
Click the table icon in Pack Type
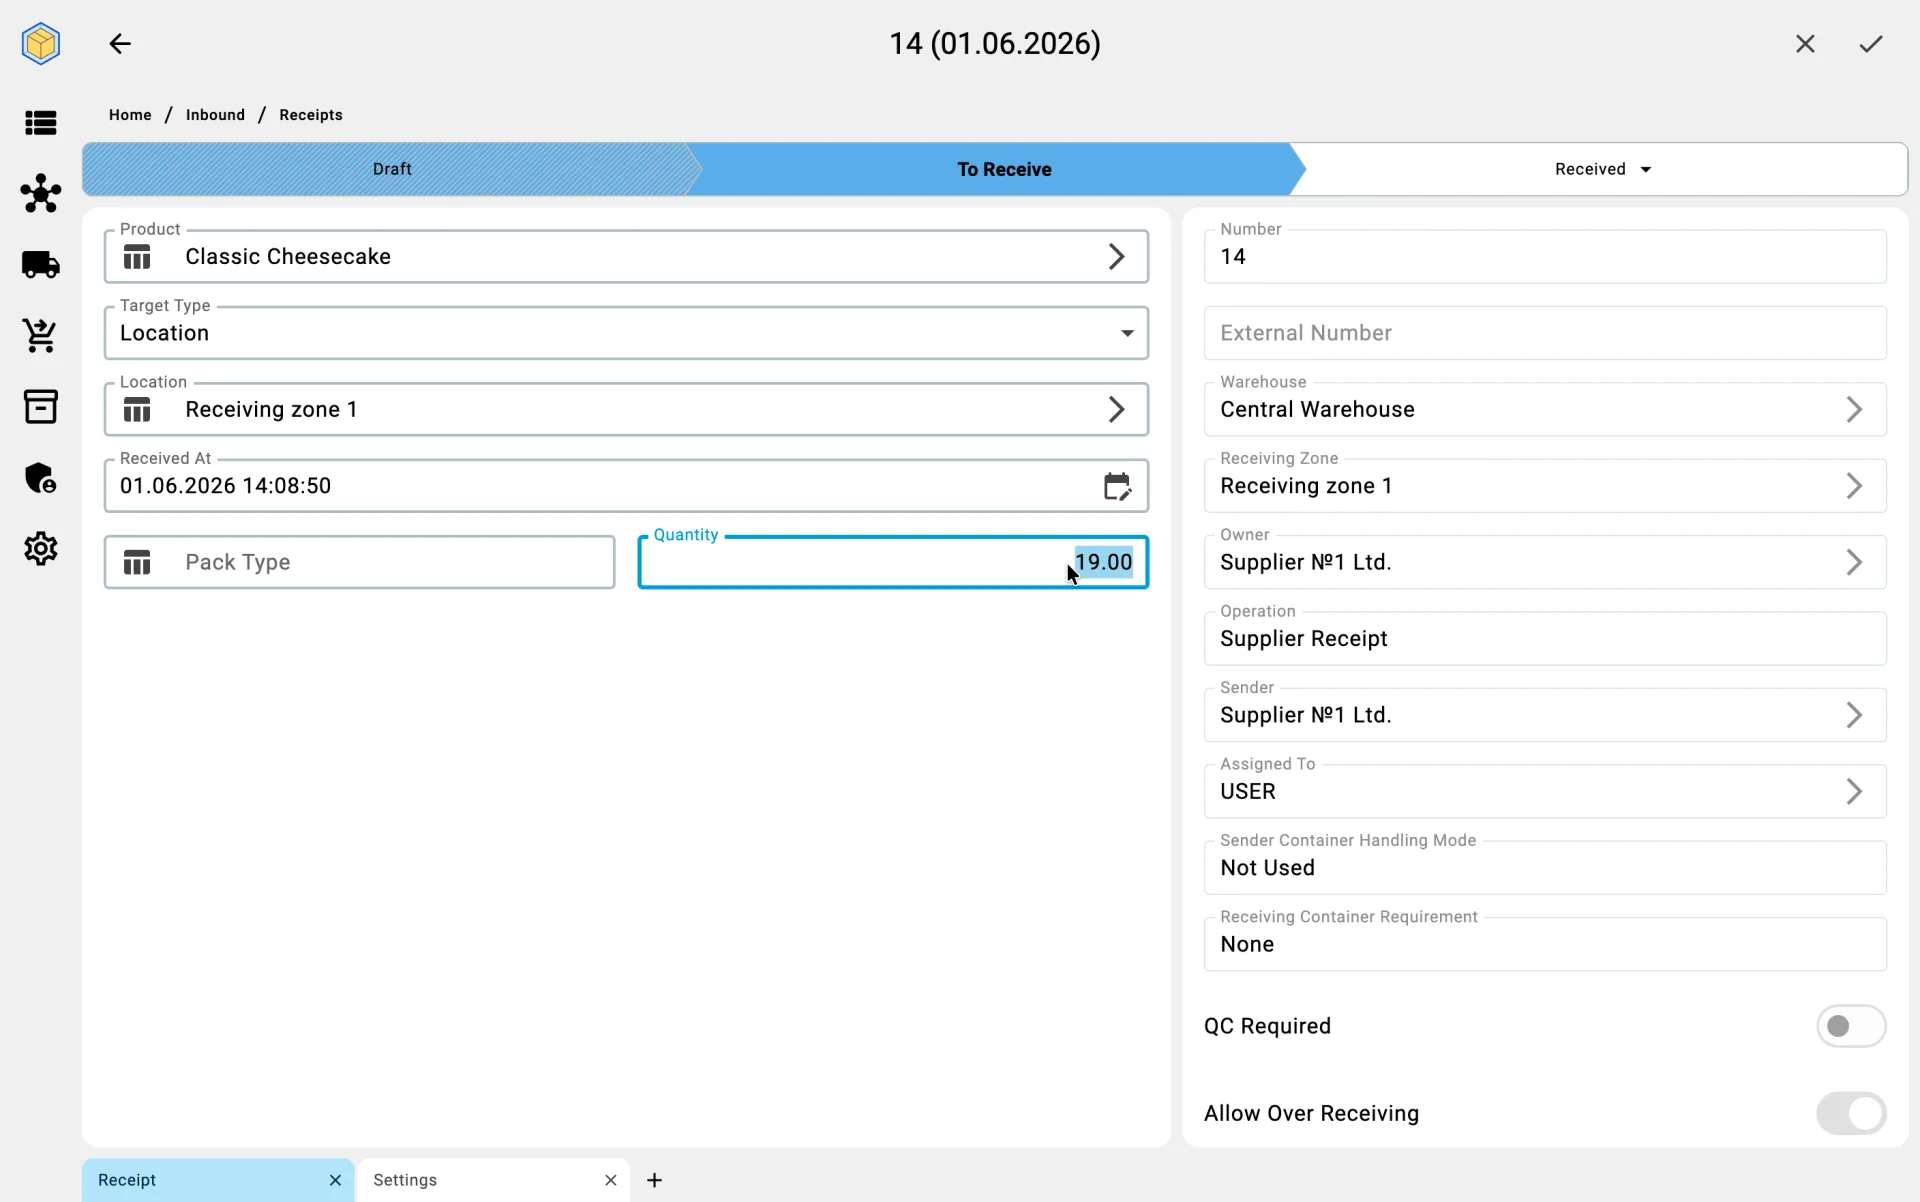(137, 563)
